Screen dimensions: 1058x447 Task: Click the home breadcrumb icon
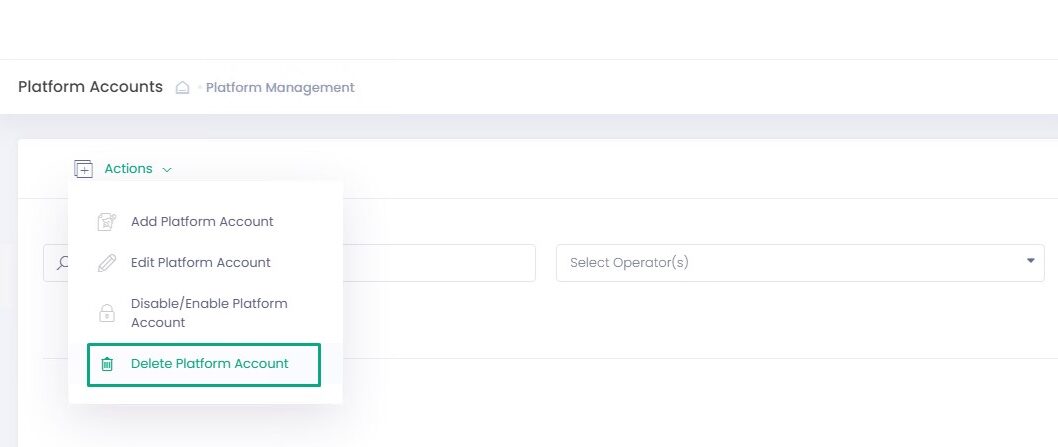[x=182, y=88]
